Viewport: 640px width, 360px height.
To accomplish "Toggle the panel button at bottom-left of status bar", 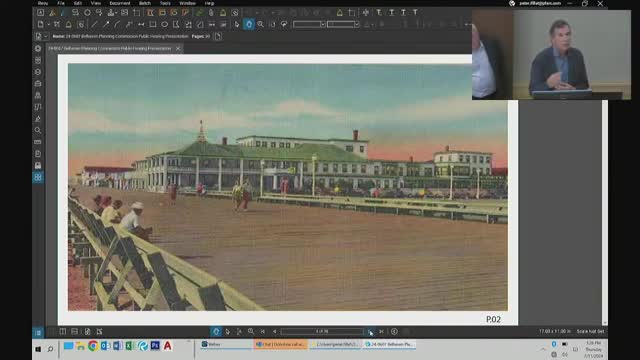I will tap(38, 332).
